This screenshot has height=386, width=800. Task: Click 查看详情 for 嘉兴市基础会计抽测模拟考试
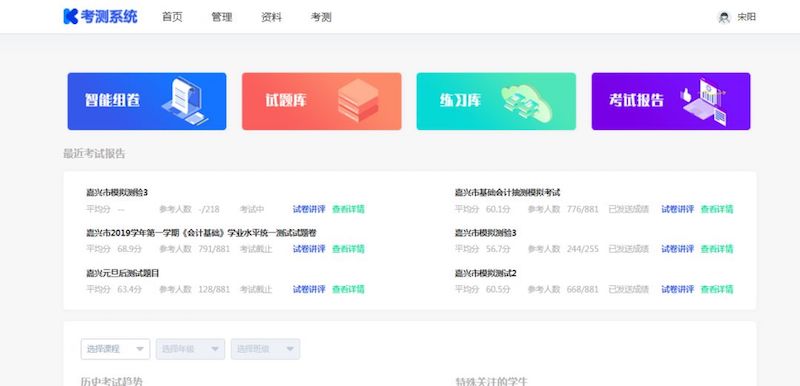coord(717,209)
